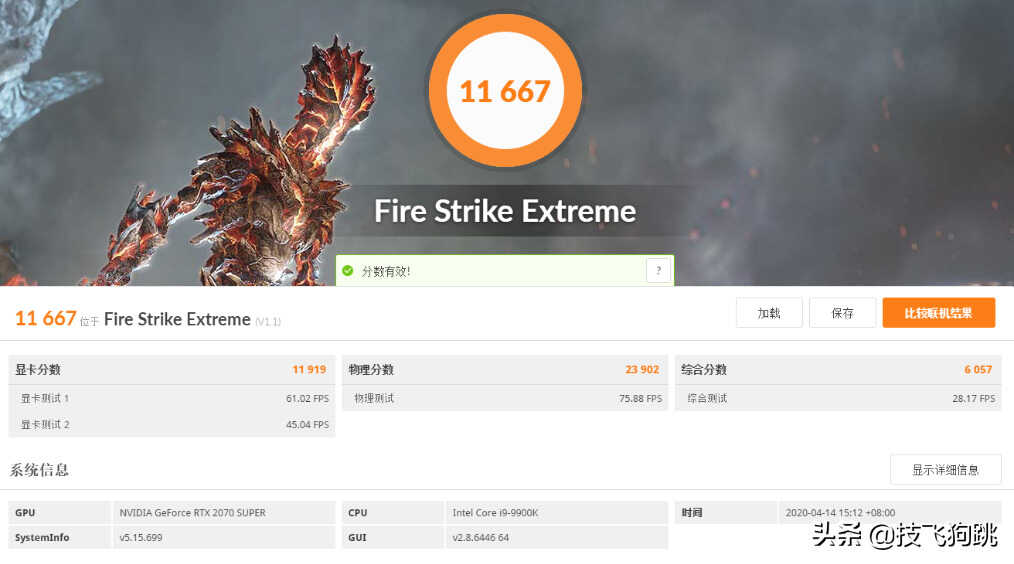Click the NVIDIA GeForce RTX 2070 SUPER field
This screenshot has height=564, width=1014.
tap(224, 512)
